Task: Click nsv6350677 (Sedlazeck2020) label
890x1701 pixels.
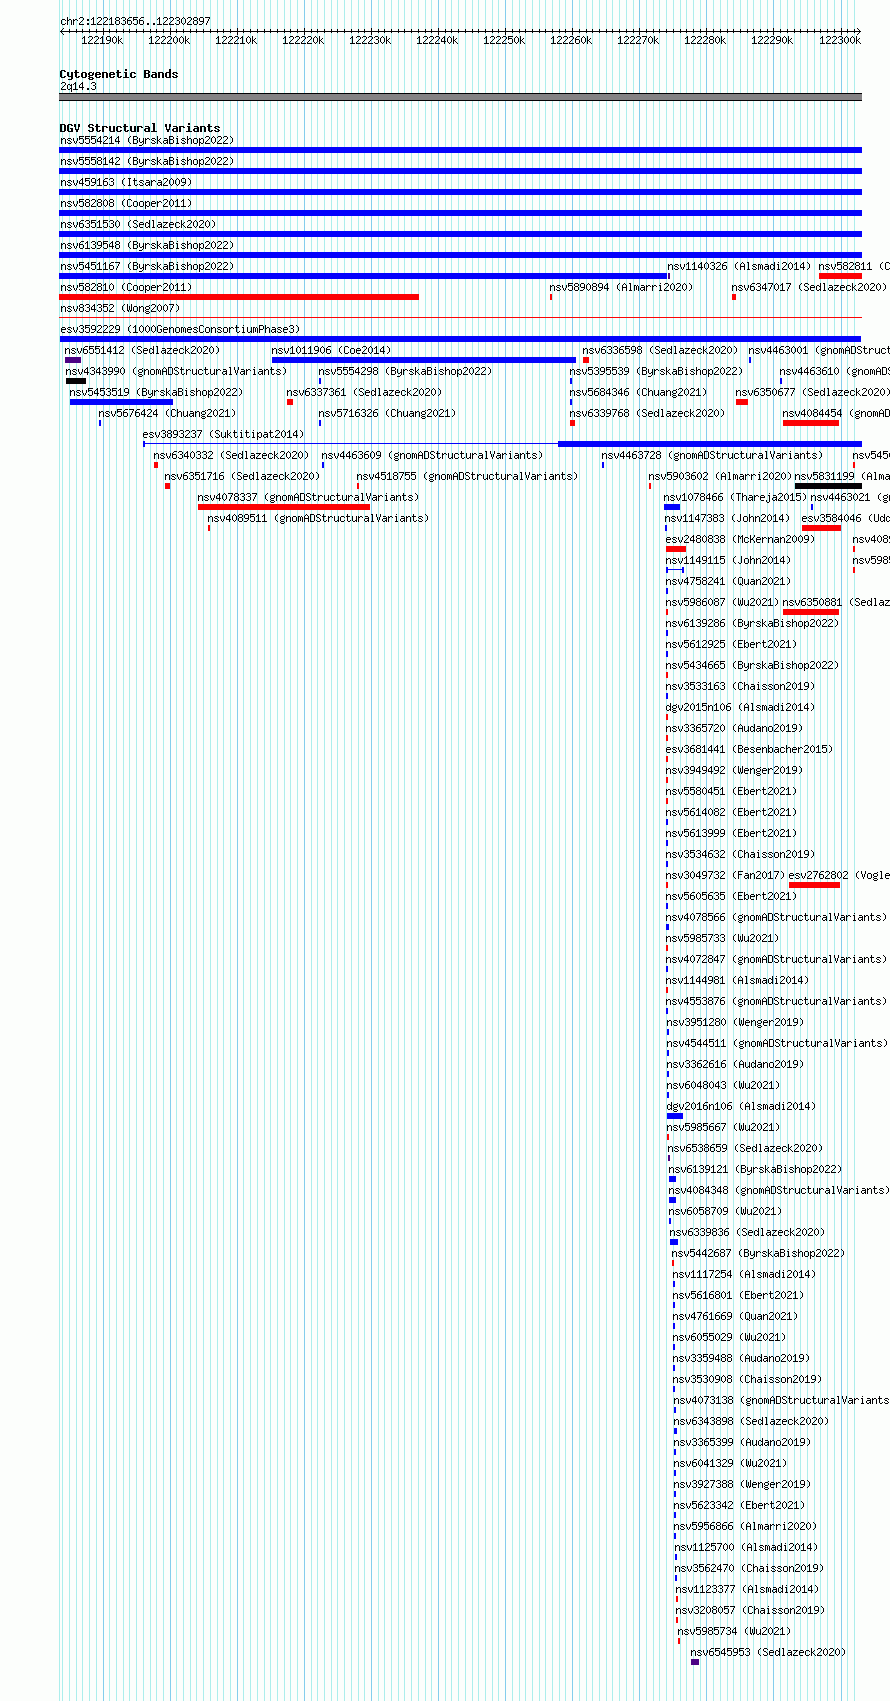Action: [813, 393]
